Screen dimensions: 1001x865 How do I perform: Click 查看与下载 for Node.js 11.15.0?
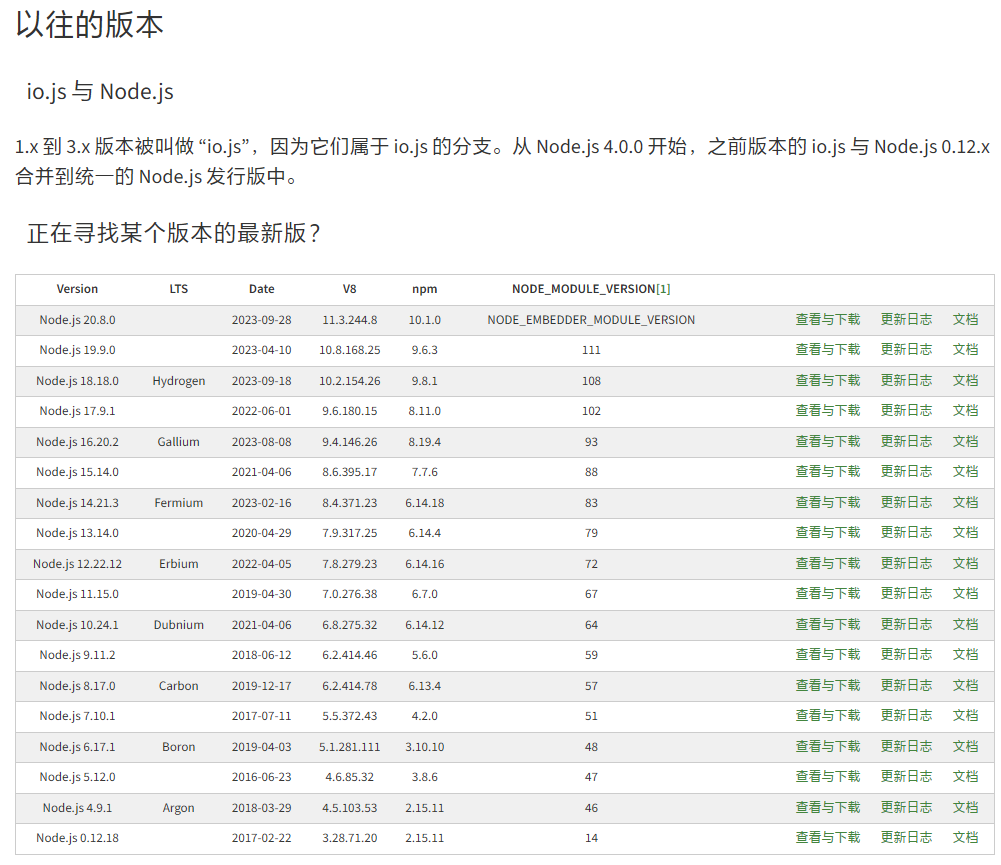[827, 593]
